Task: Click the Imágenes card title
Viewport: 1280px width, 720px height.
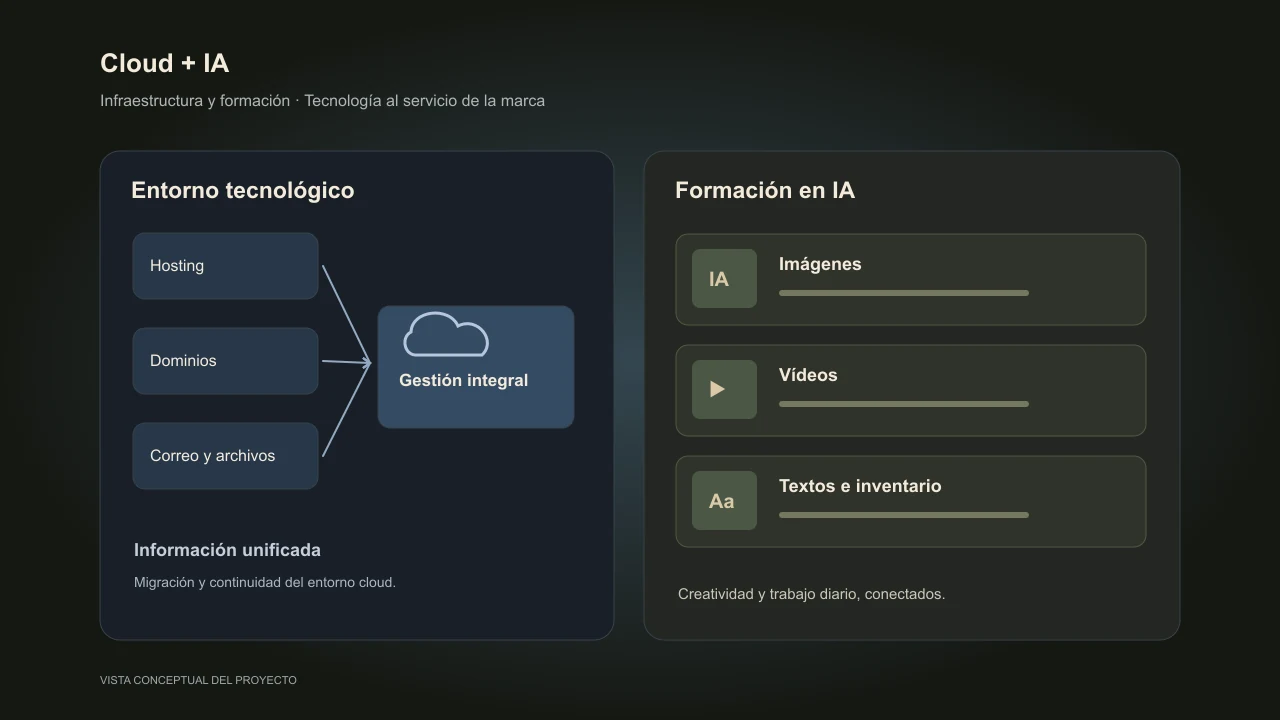Action: pos(820,264)
